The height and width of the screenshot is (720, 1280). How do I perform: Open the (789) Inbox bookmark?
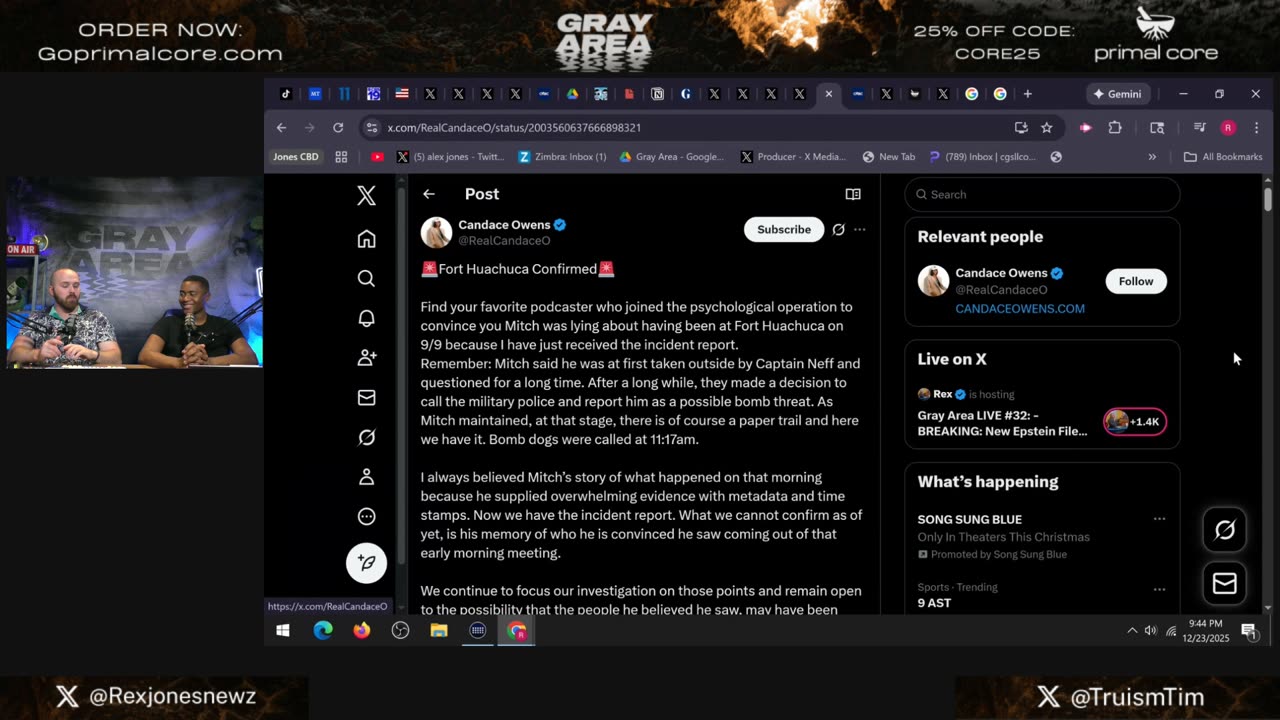click(x=983, y=157)
